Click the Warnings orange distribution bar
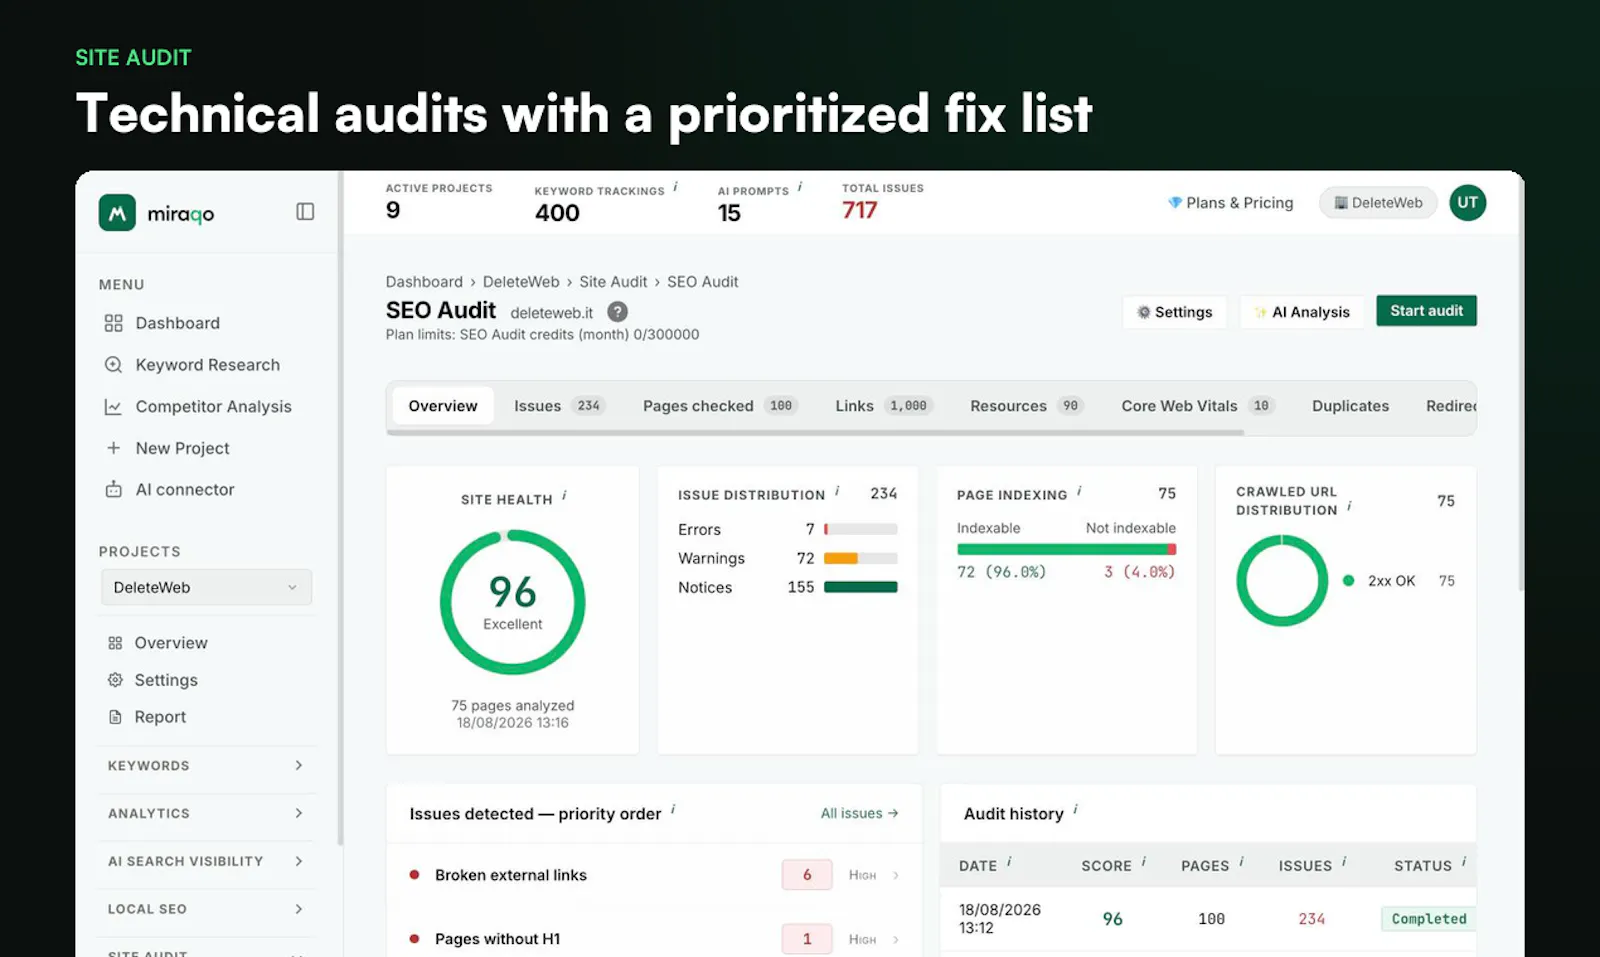Image resolution: width=1600 pixels, height=957 pixels. (x=841, y=558)
